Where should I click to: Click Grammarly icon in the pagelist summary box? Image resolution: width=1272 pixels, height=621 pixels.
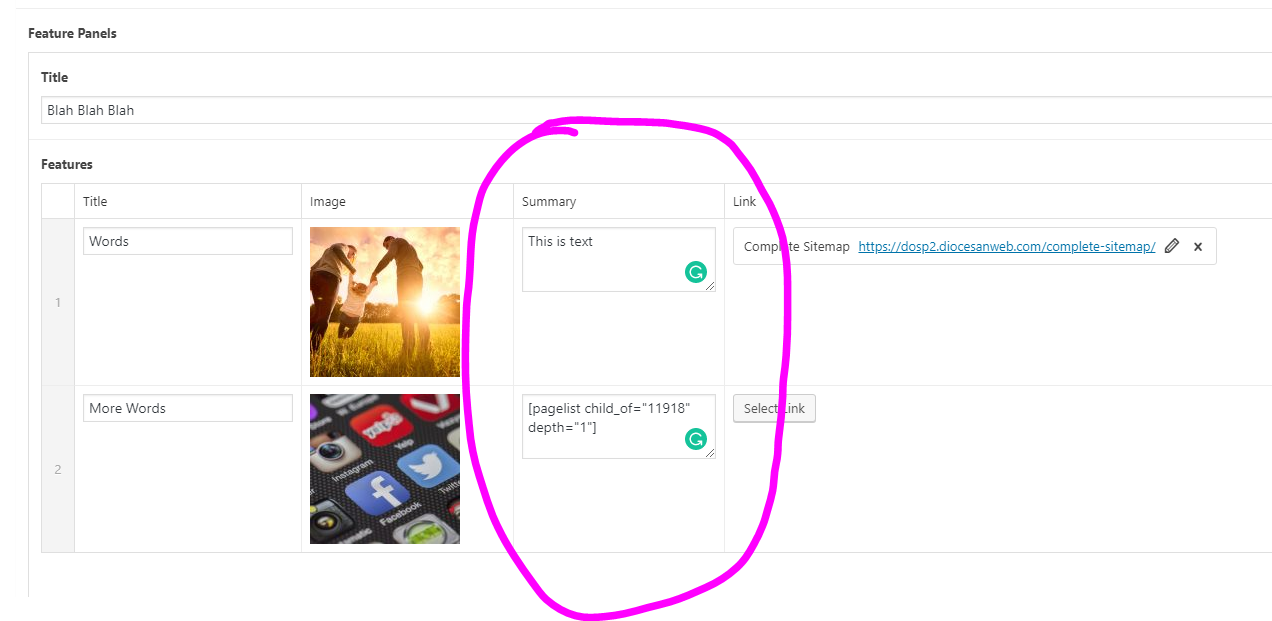pyautogui.click(x=696, y=438)
